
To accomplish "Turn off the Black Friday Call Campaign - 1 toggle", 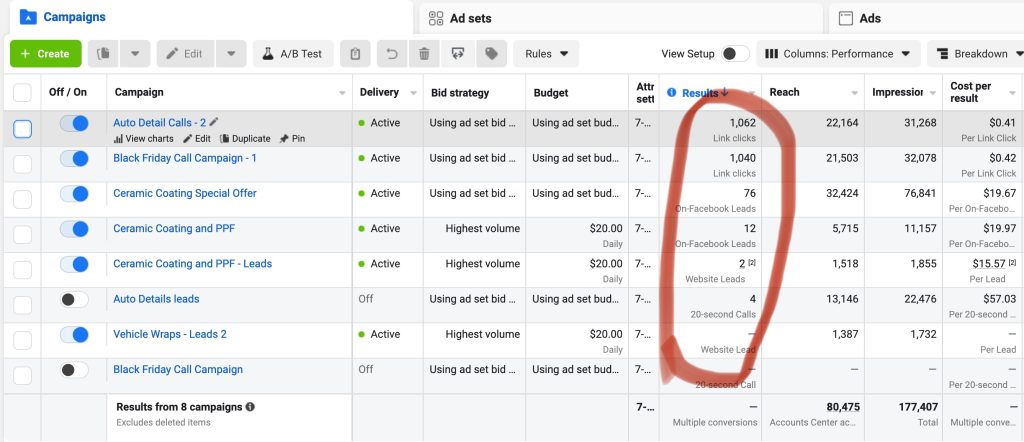I will 74,158.
